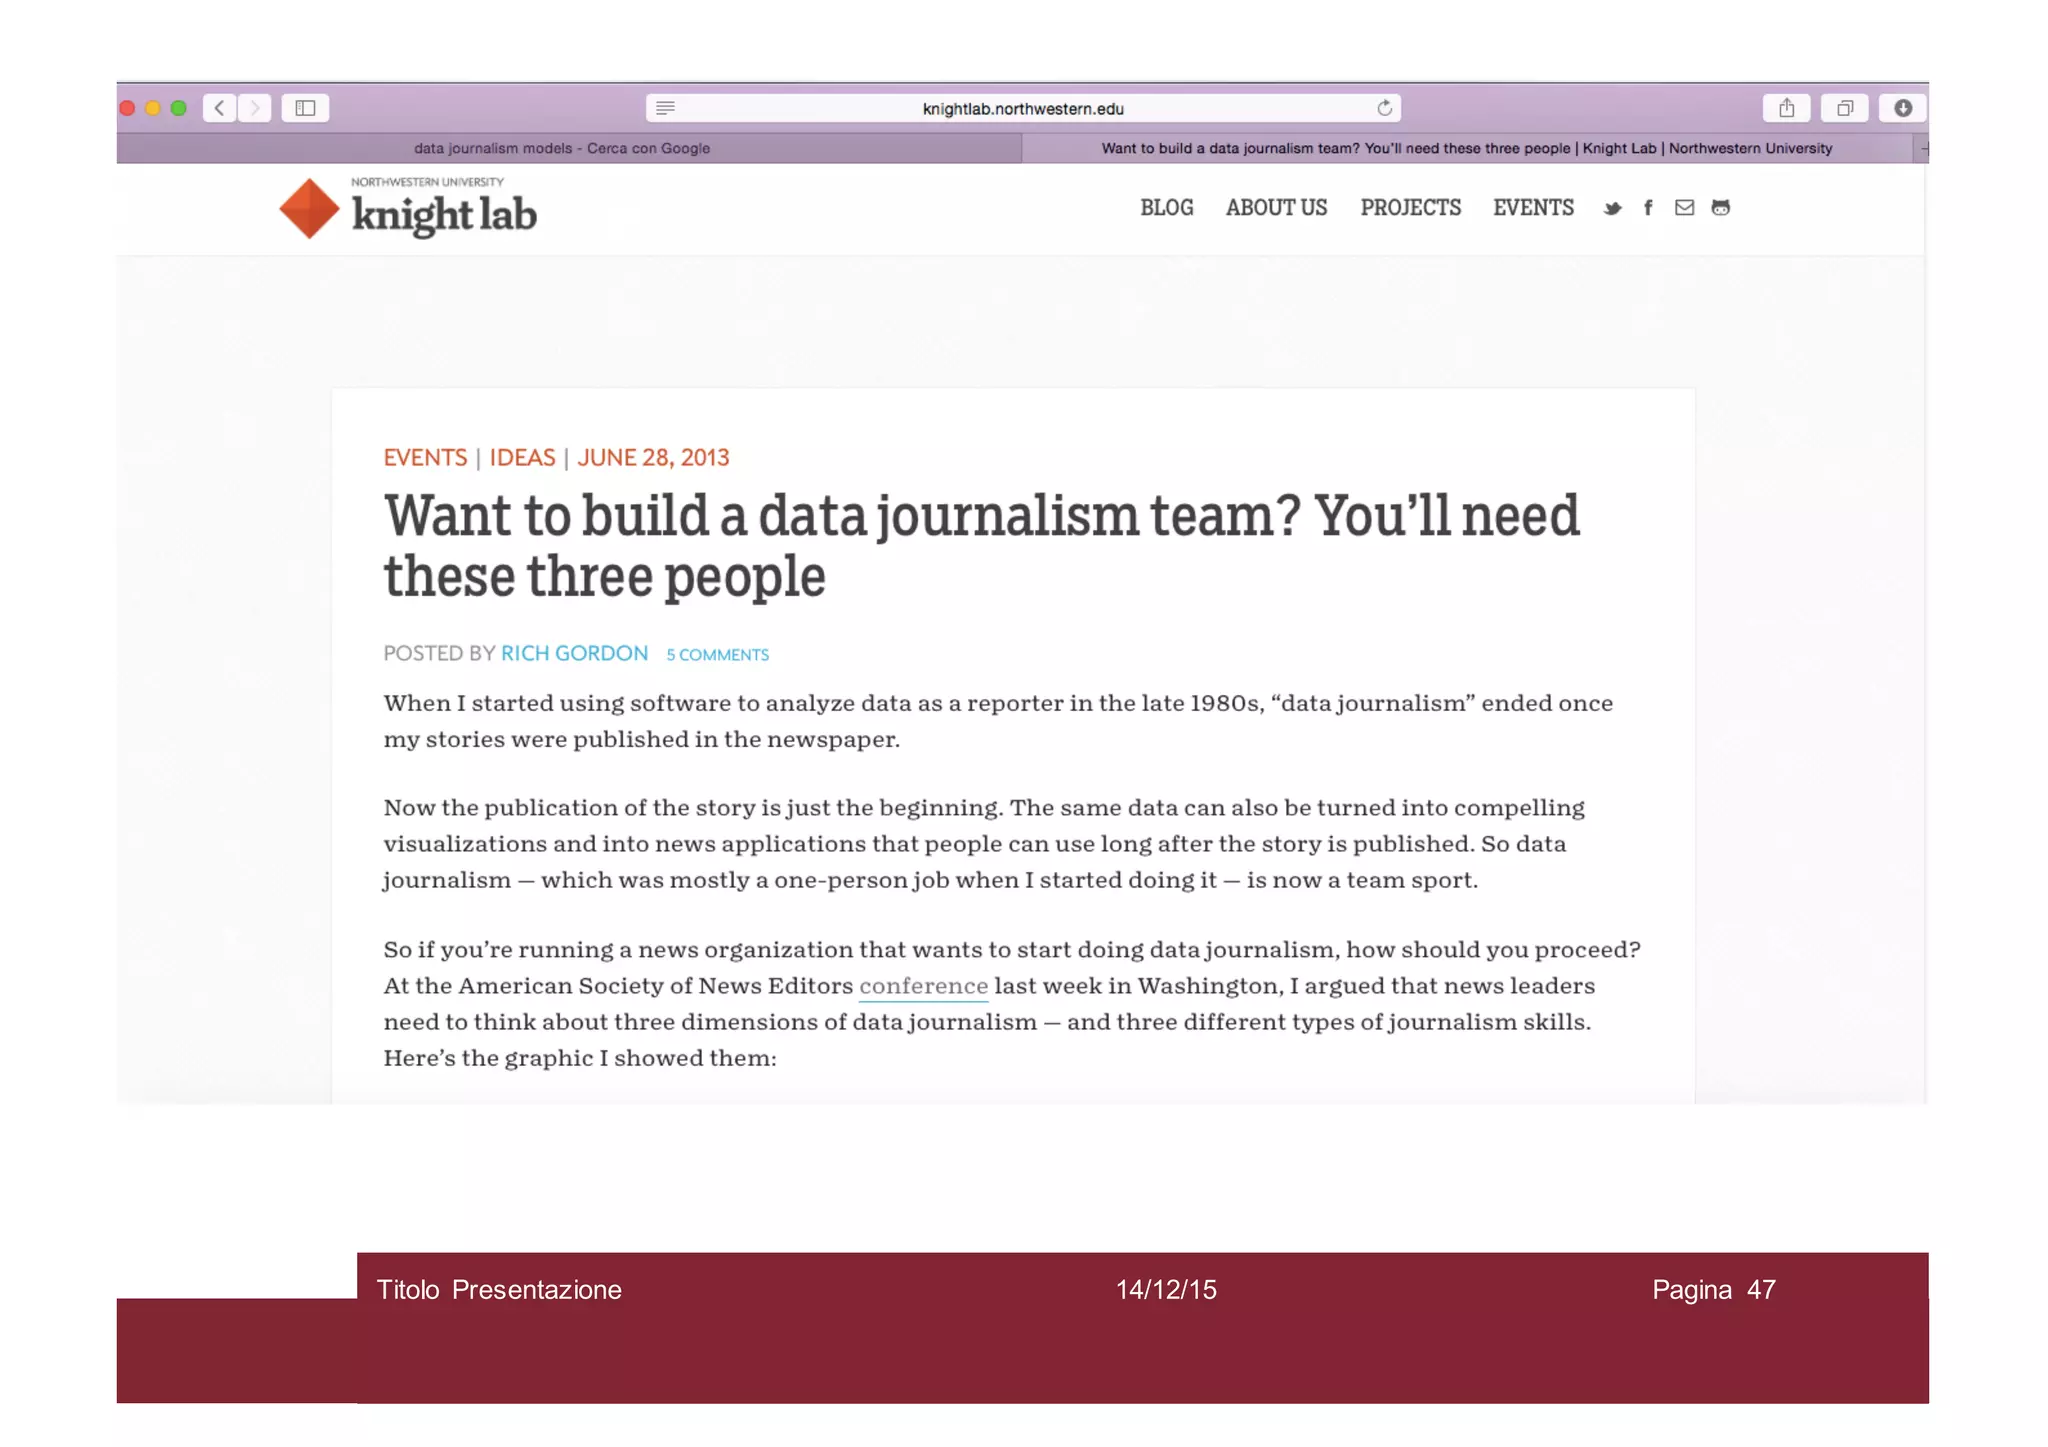
Task: Reload page with the refresh icon
Action: pyautogui.click(x=1384, y=108)
